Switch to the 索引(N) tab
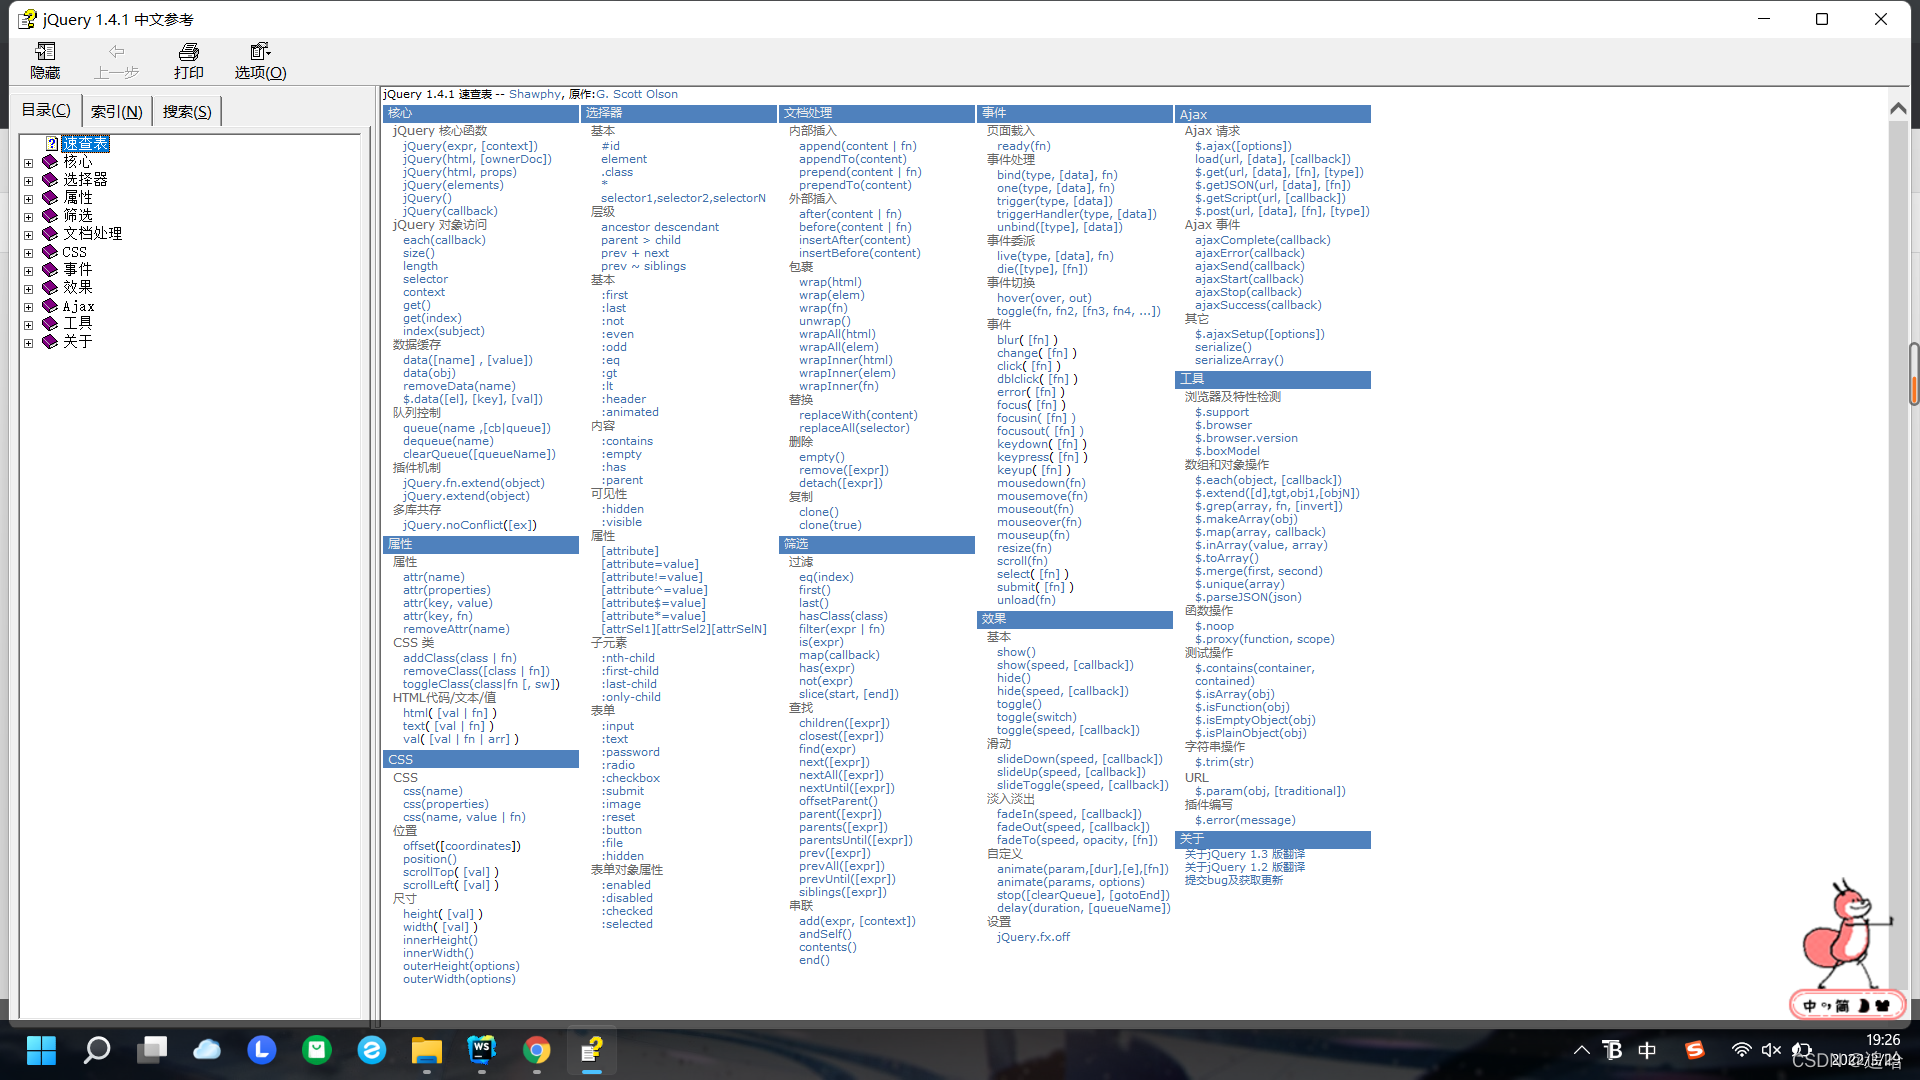This screenshot has height=1080, width=1920. pyautogui.click(x=116, y=111)
